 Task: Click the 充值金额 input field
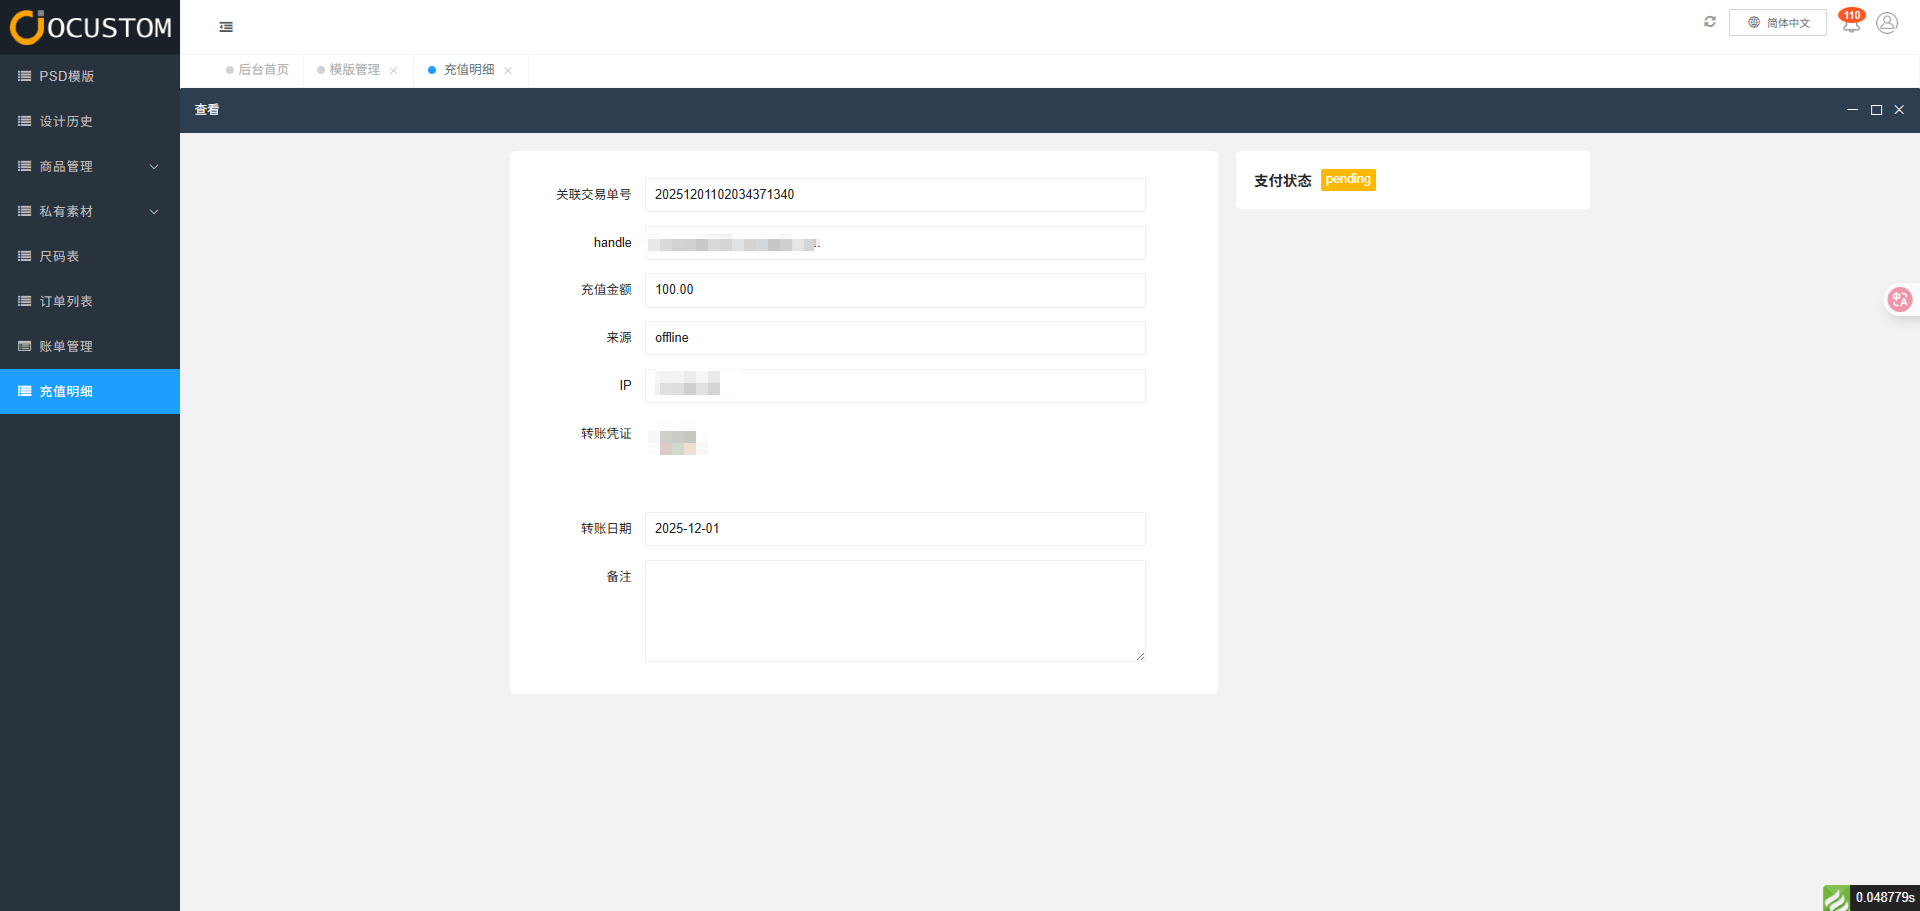pos(894,290)
